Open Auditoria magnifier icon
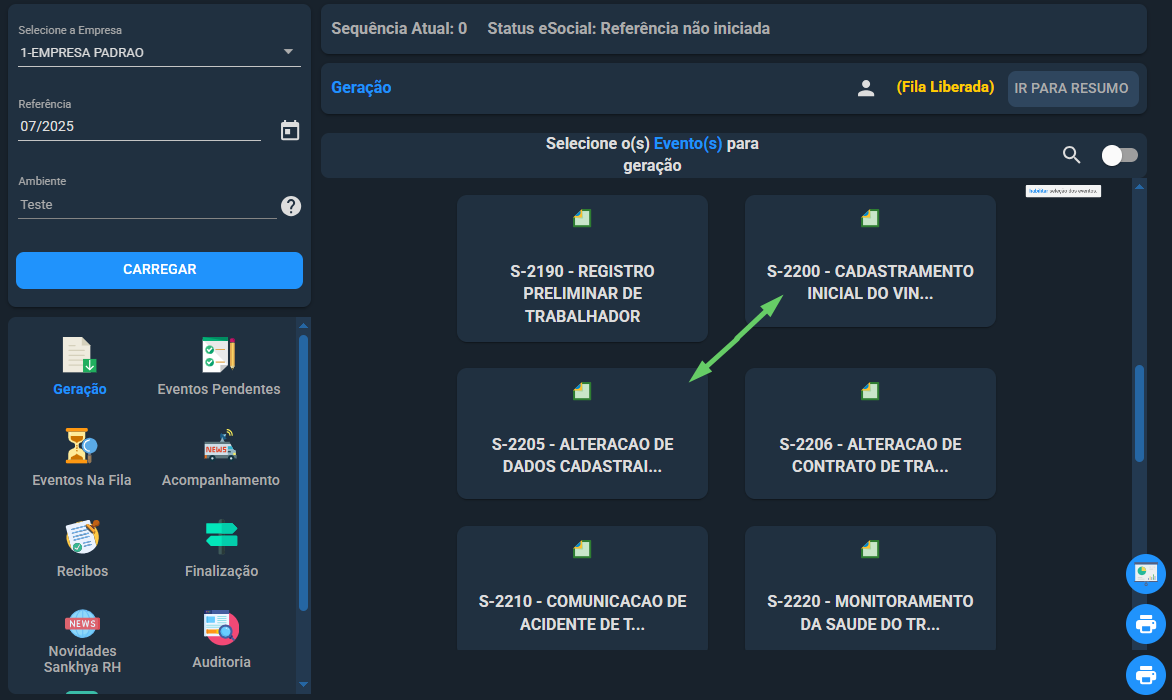 tap(221, 628)
